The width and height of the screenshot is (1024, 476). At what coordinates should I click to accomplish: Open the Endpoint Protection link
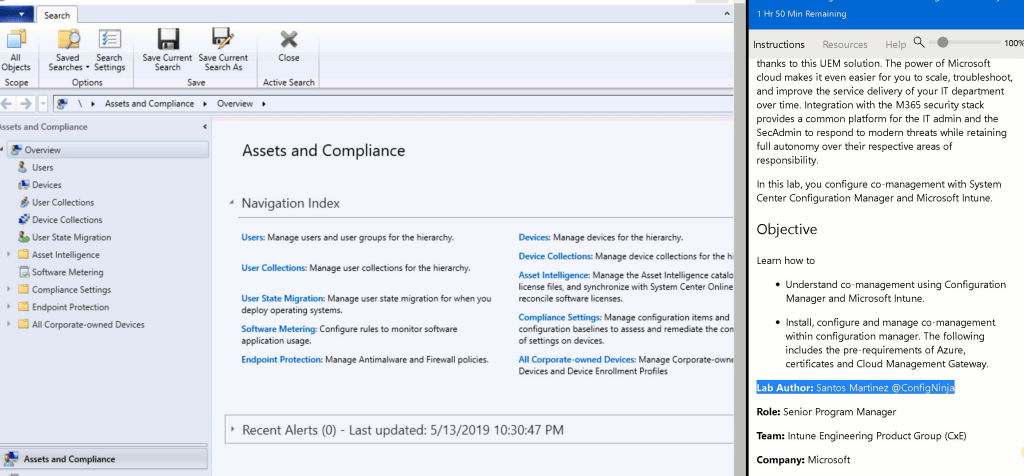click(281, 359)
